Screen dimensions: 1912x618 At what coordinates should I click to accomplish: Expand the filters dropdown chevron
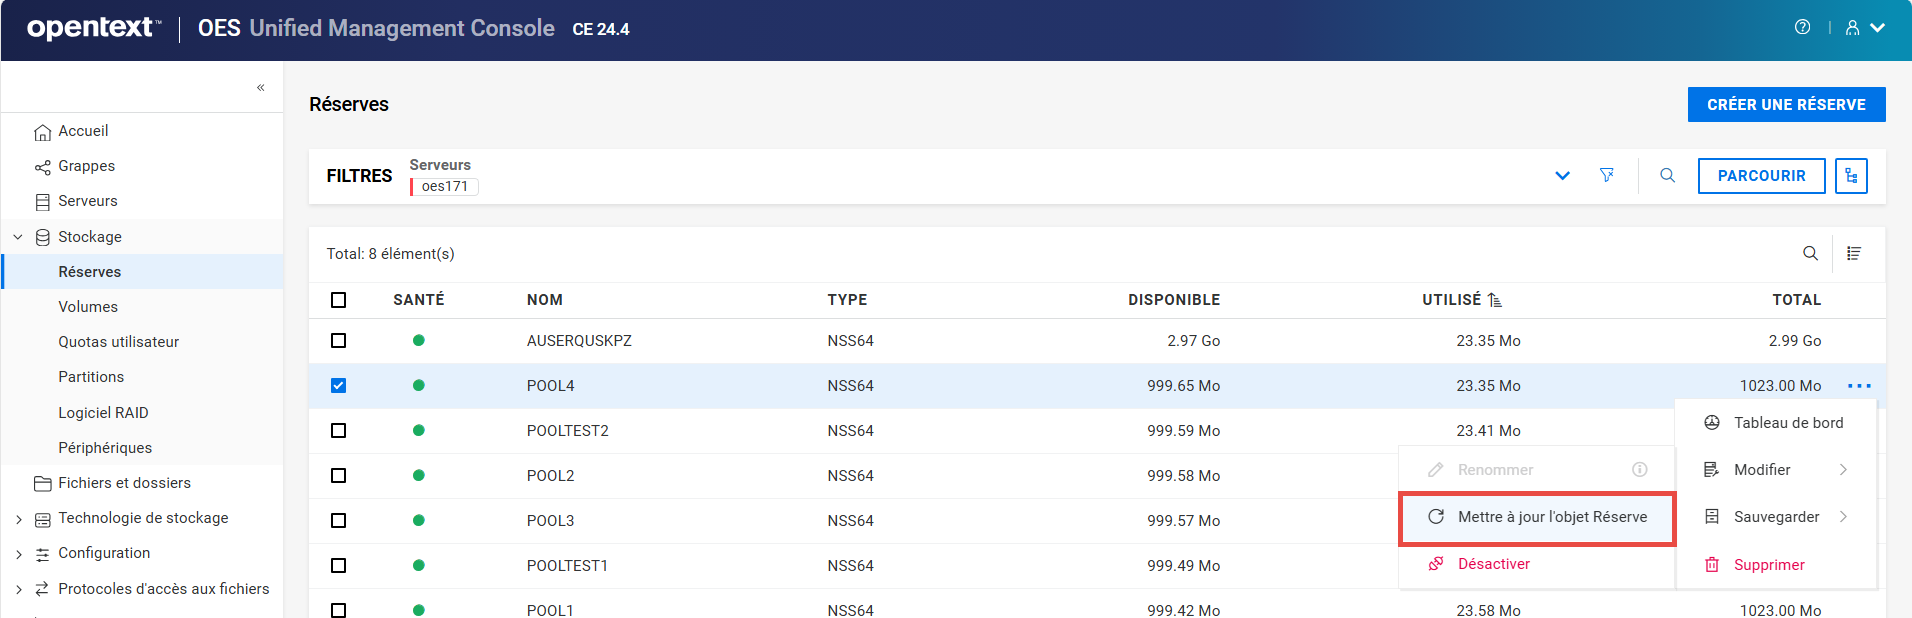[x=1562, y=176]
